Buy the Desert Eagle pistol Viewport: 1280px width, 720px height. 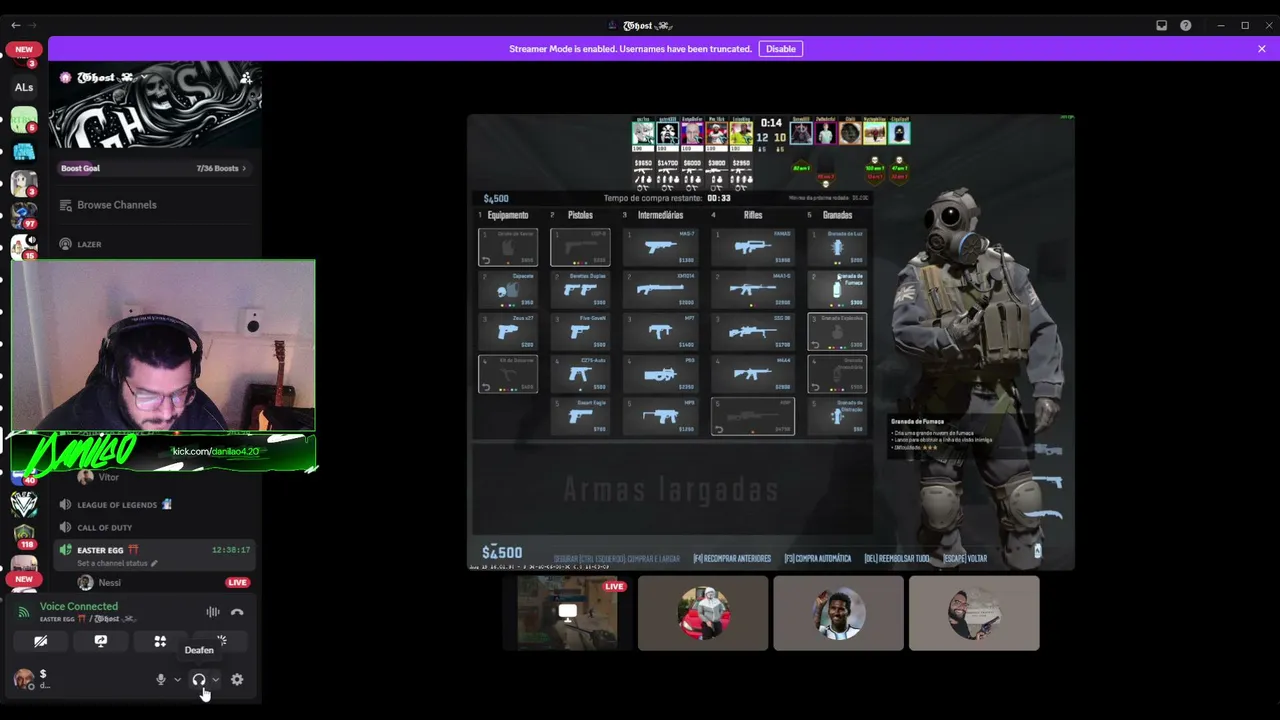coord(580,416)
